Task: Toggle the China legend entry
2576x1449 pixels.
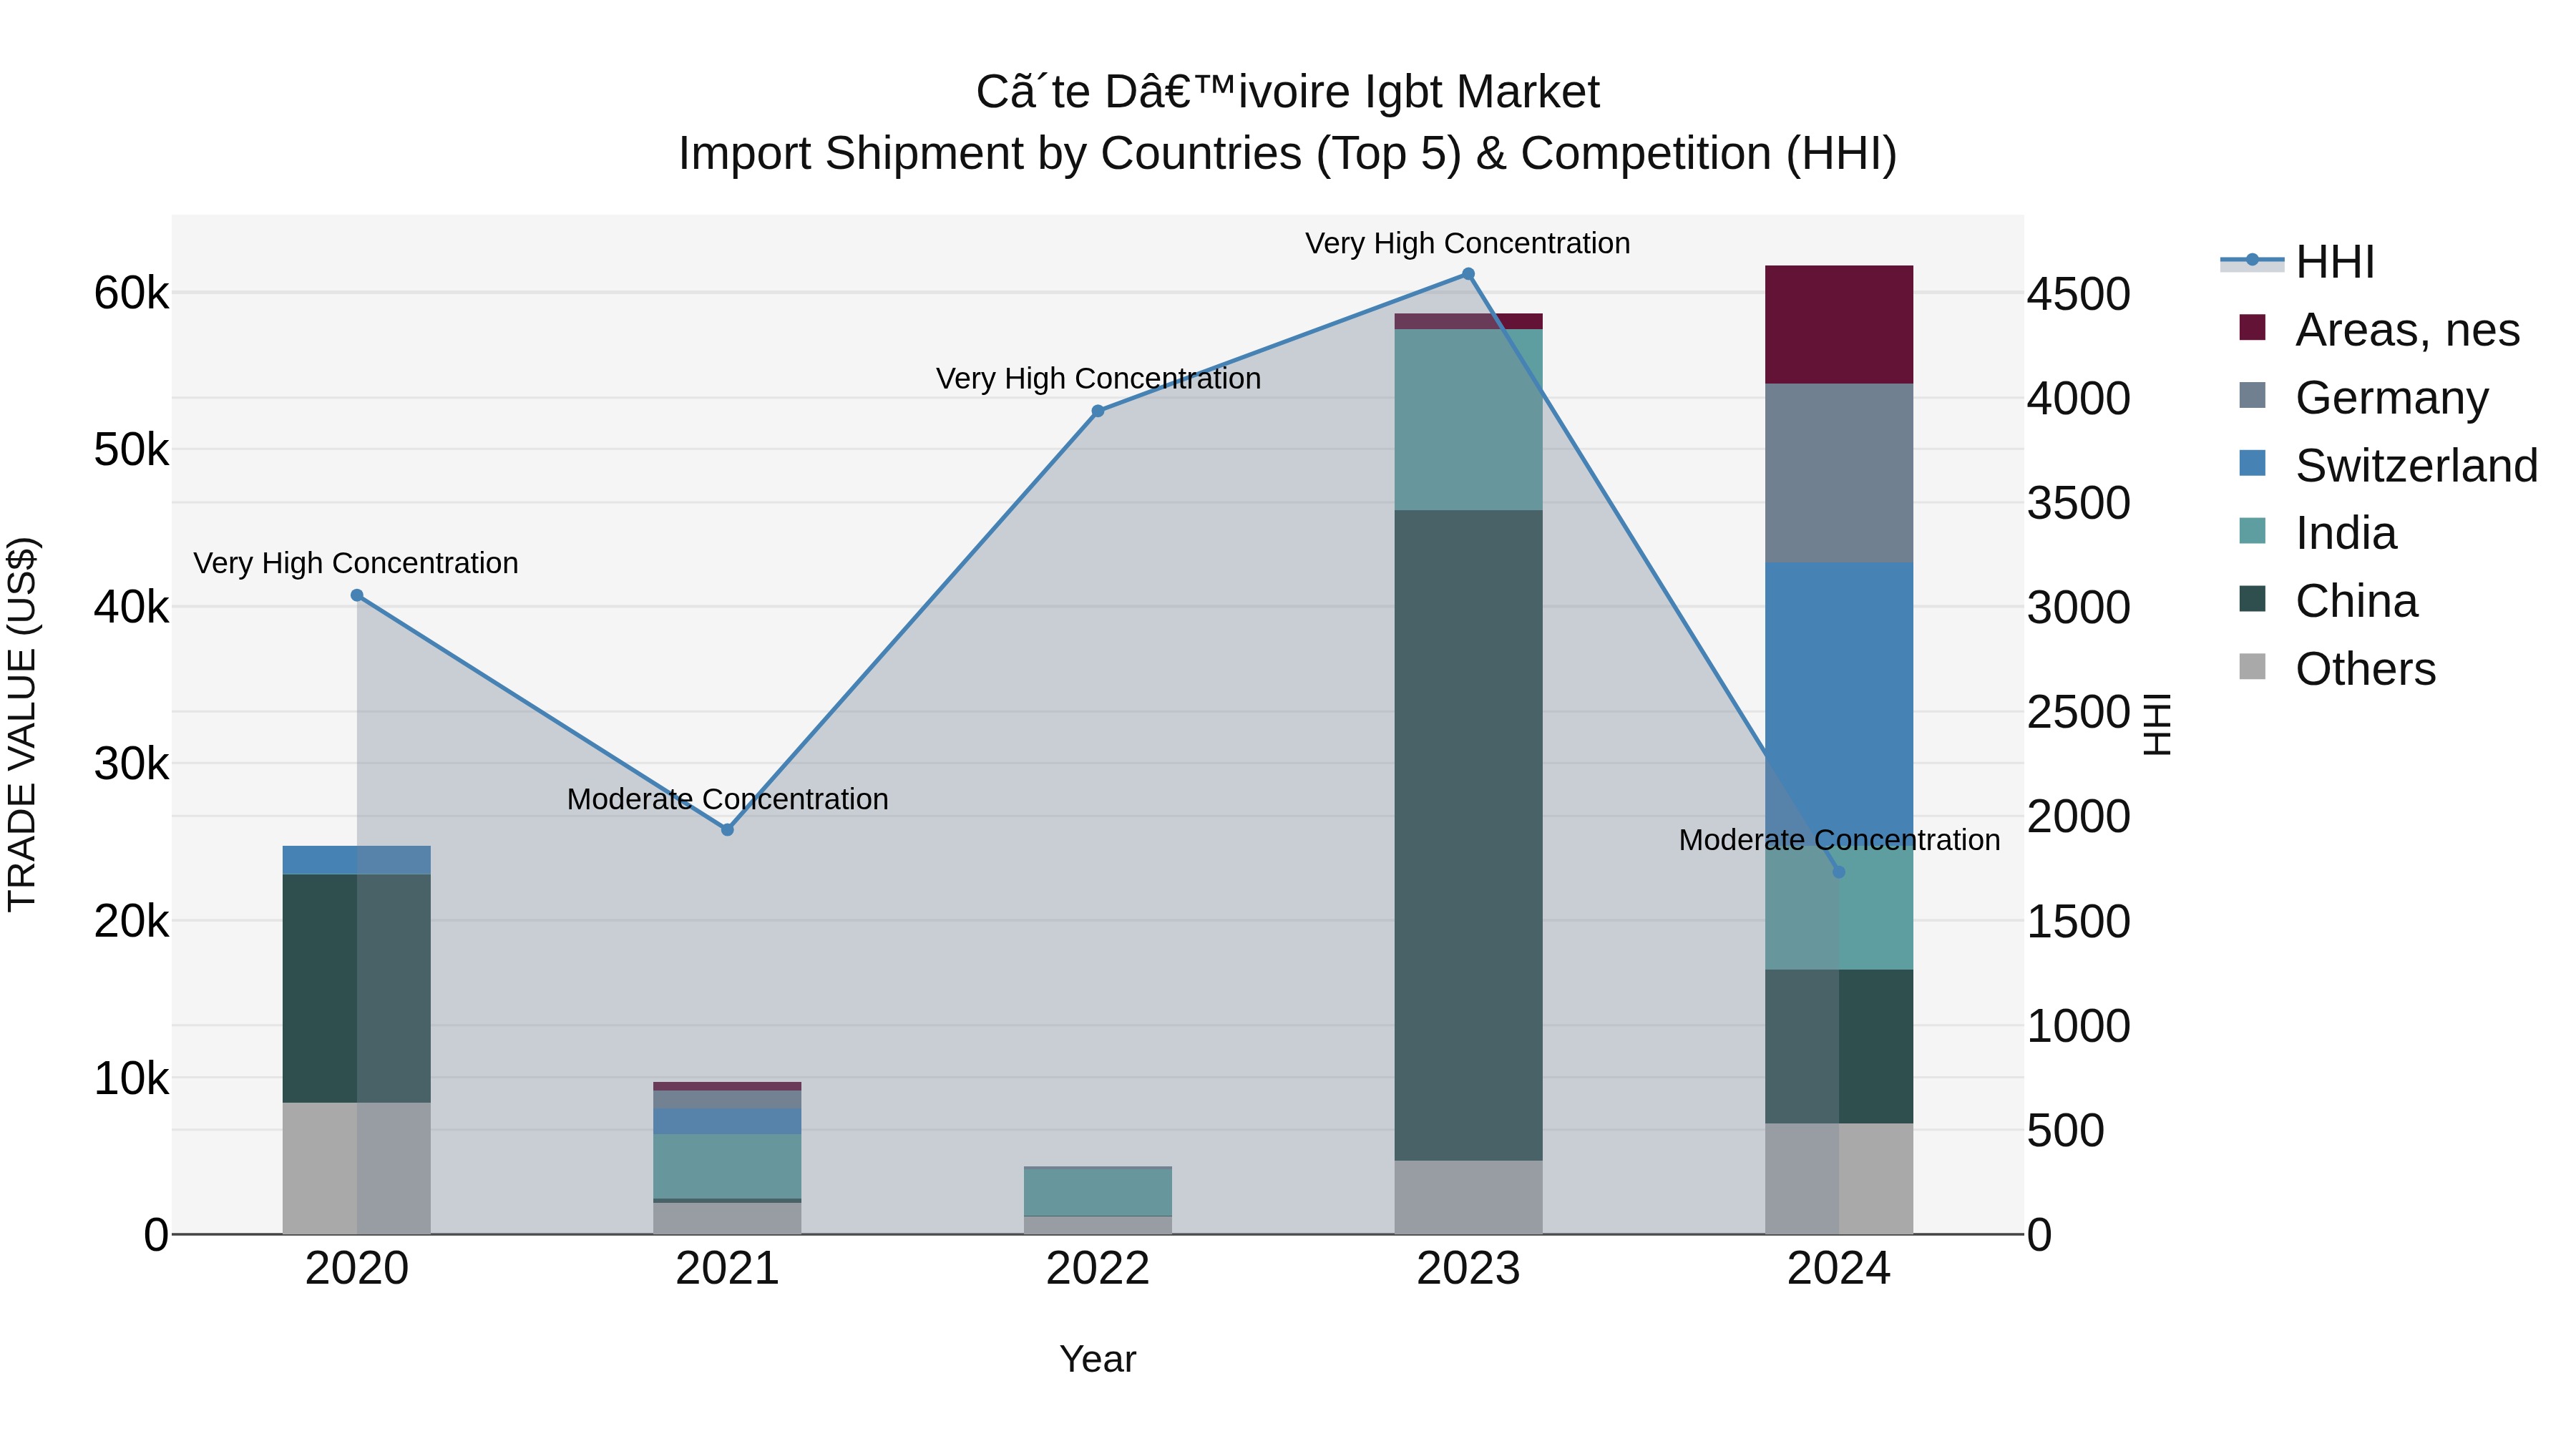Action: pyautogui.click(x=2328, y=601)
